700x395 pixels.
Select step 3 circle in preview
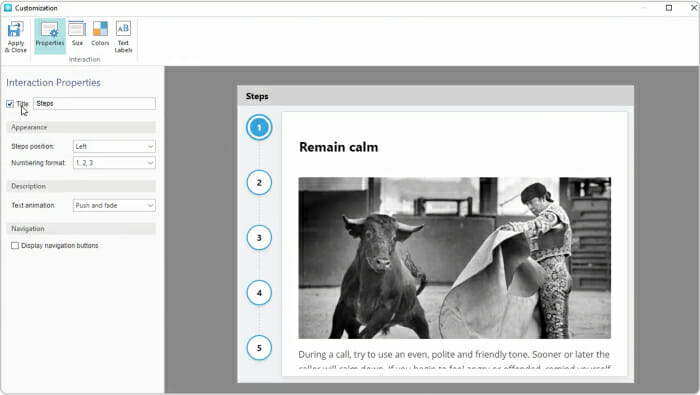[x=259, y=238]
